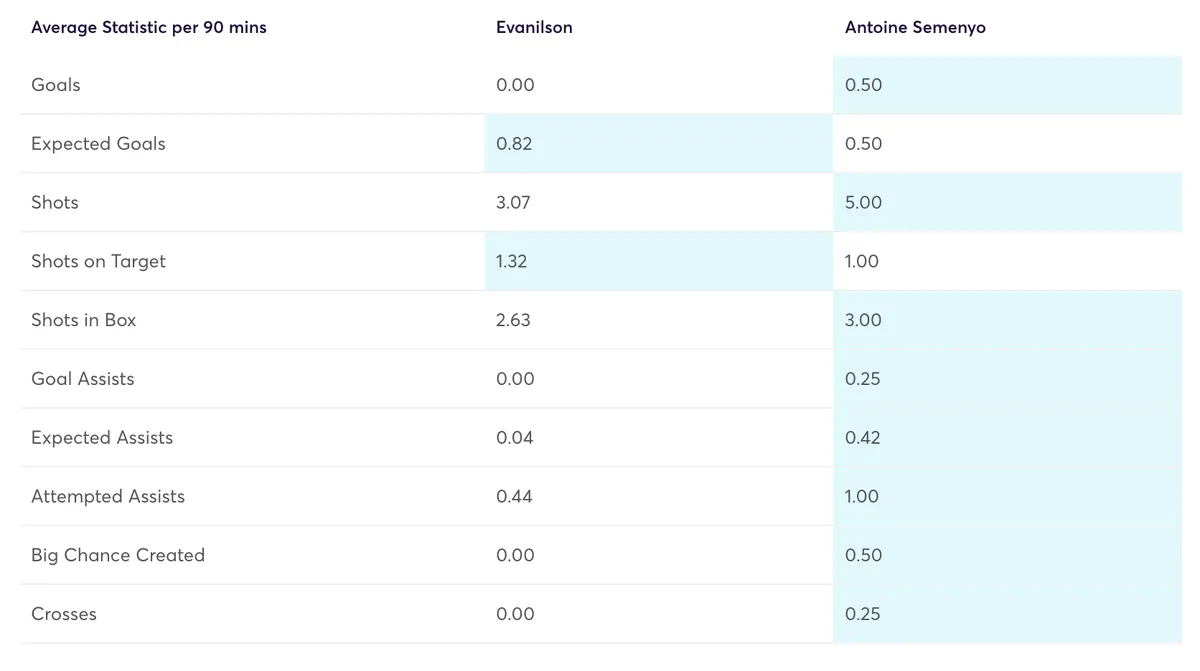Select Evanilson's Shots value 3.07
This screenshot has width=1200, height=671.
click(x=513, y=202)
